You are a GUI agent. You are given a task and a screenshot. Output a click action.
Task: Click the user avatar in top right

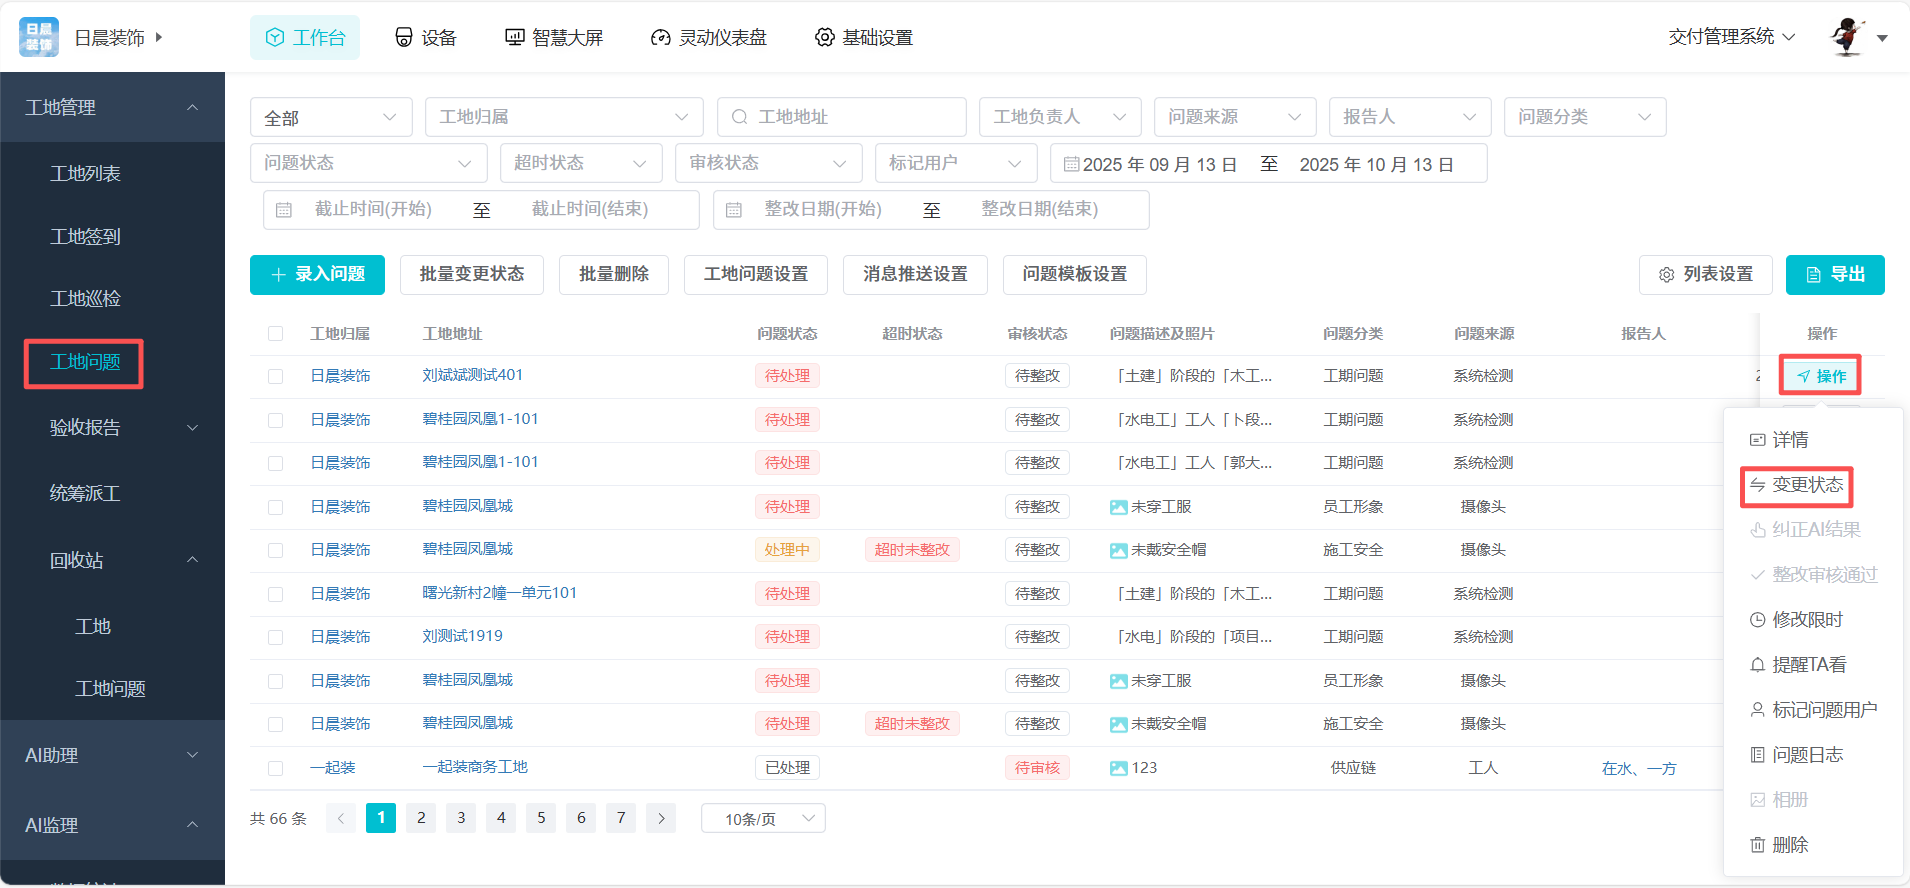point(1847,37)
